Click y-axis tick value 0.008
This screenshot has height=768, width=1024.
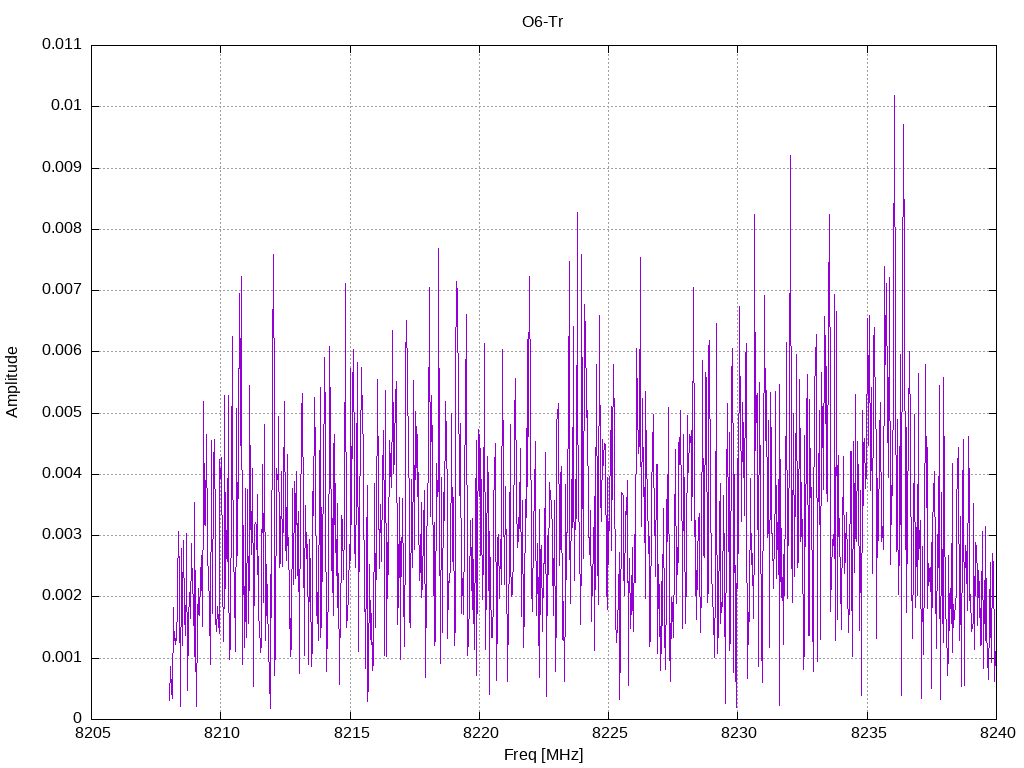pyautogui.click(x=62, y=228)
